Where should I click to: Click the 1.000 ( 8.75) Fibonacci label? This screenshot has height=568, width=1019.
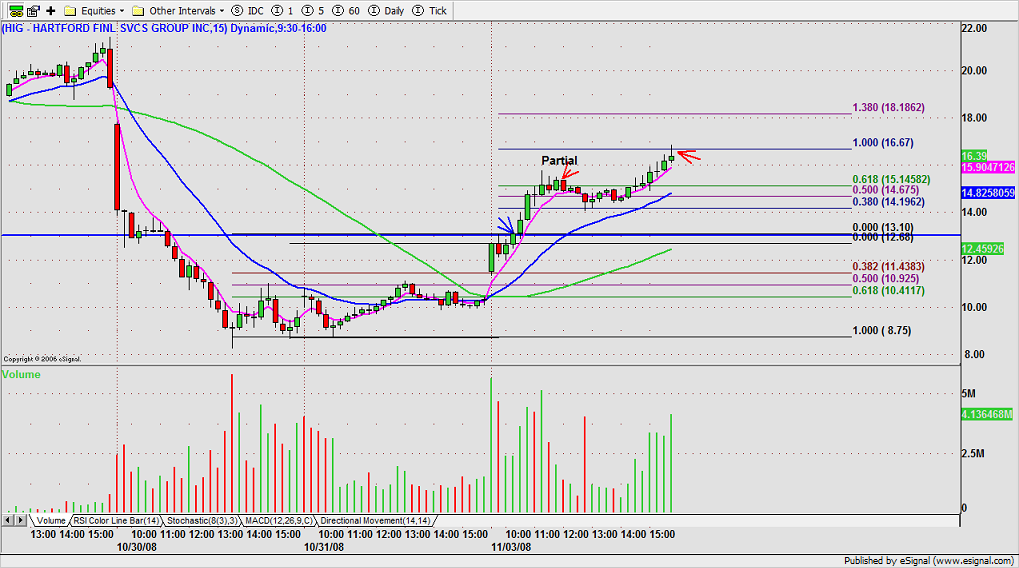[881, 330]
